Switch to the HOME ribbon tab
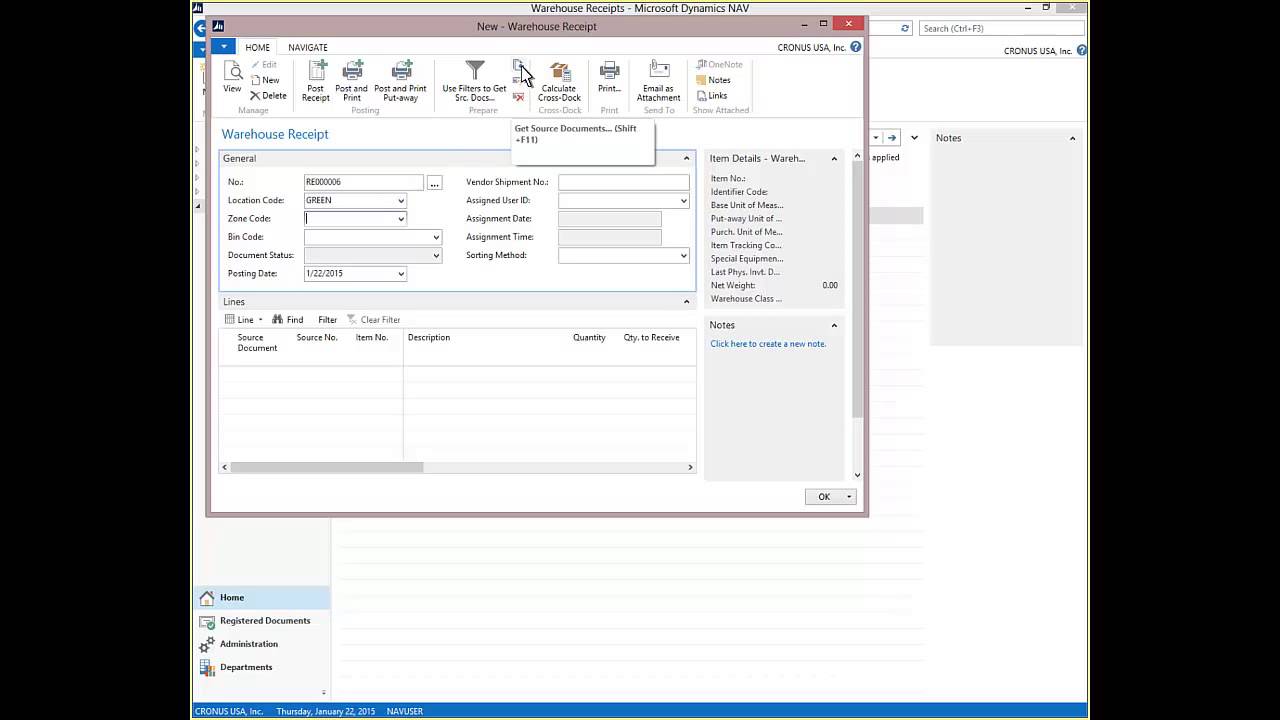Viewport: 1280px width, 720px height. click(258, 47)
